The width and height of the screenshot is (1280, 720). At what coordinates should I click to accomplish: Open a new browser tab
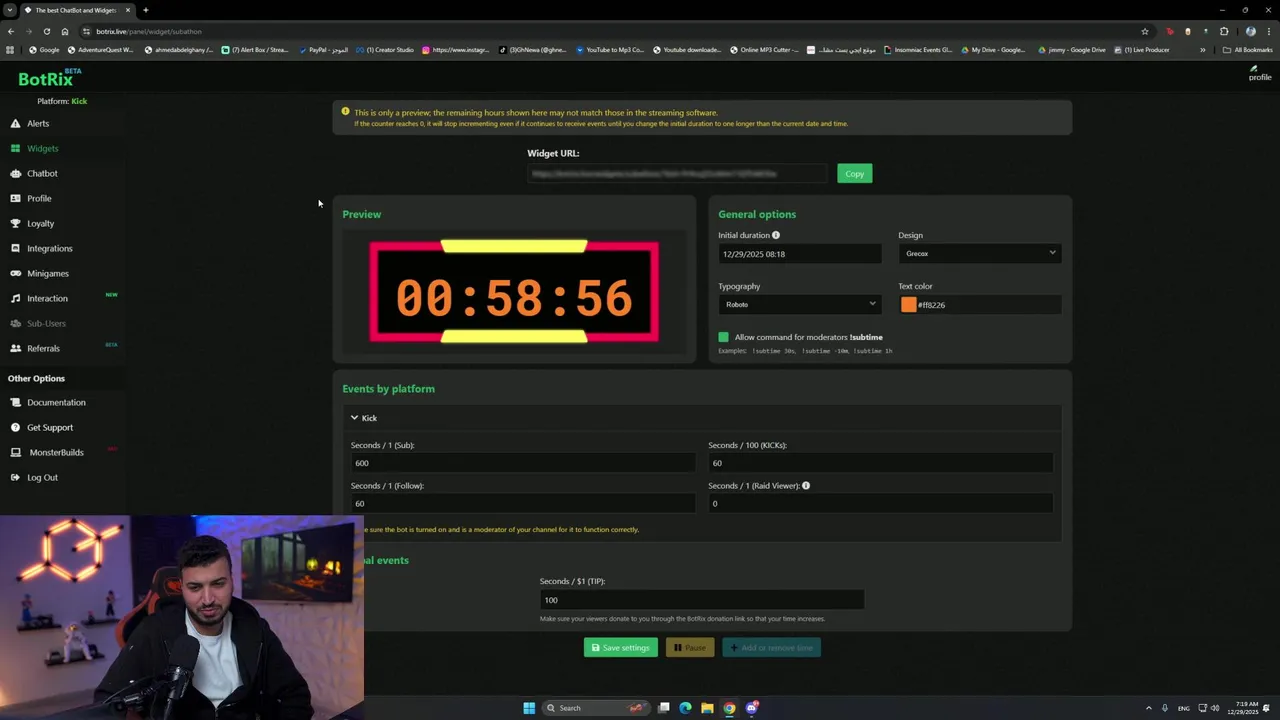tap(146, 10)
